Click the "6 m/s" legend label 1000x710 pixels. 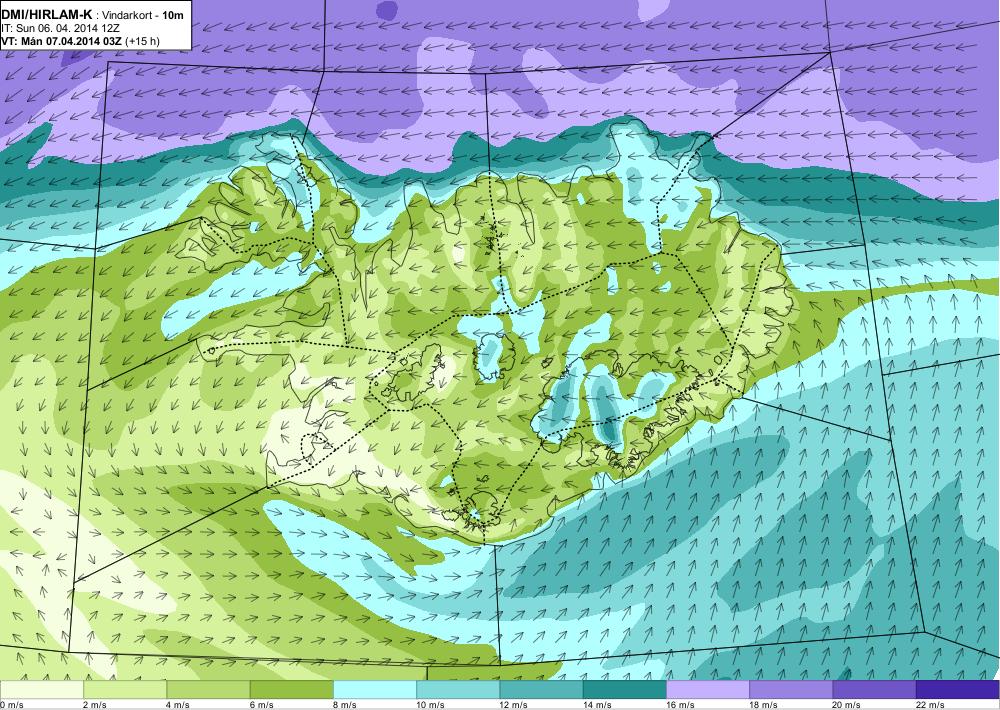point(261,705)
